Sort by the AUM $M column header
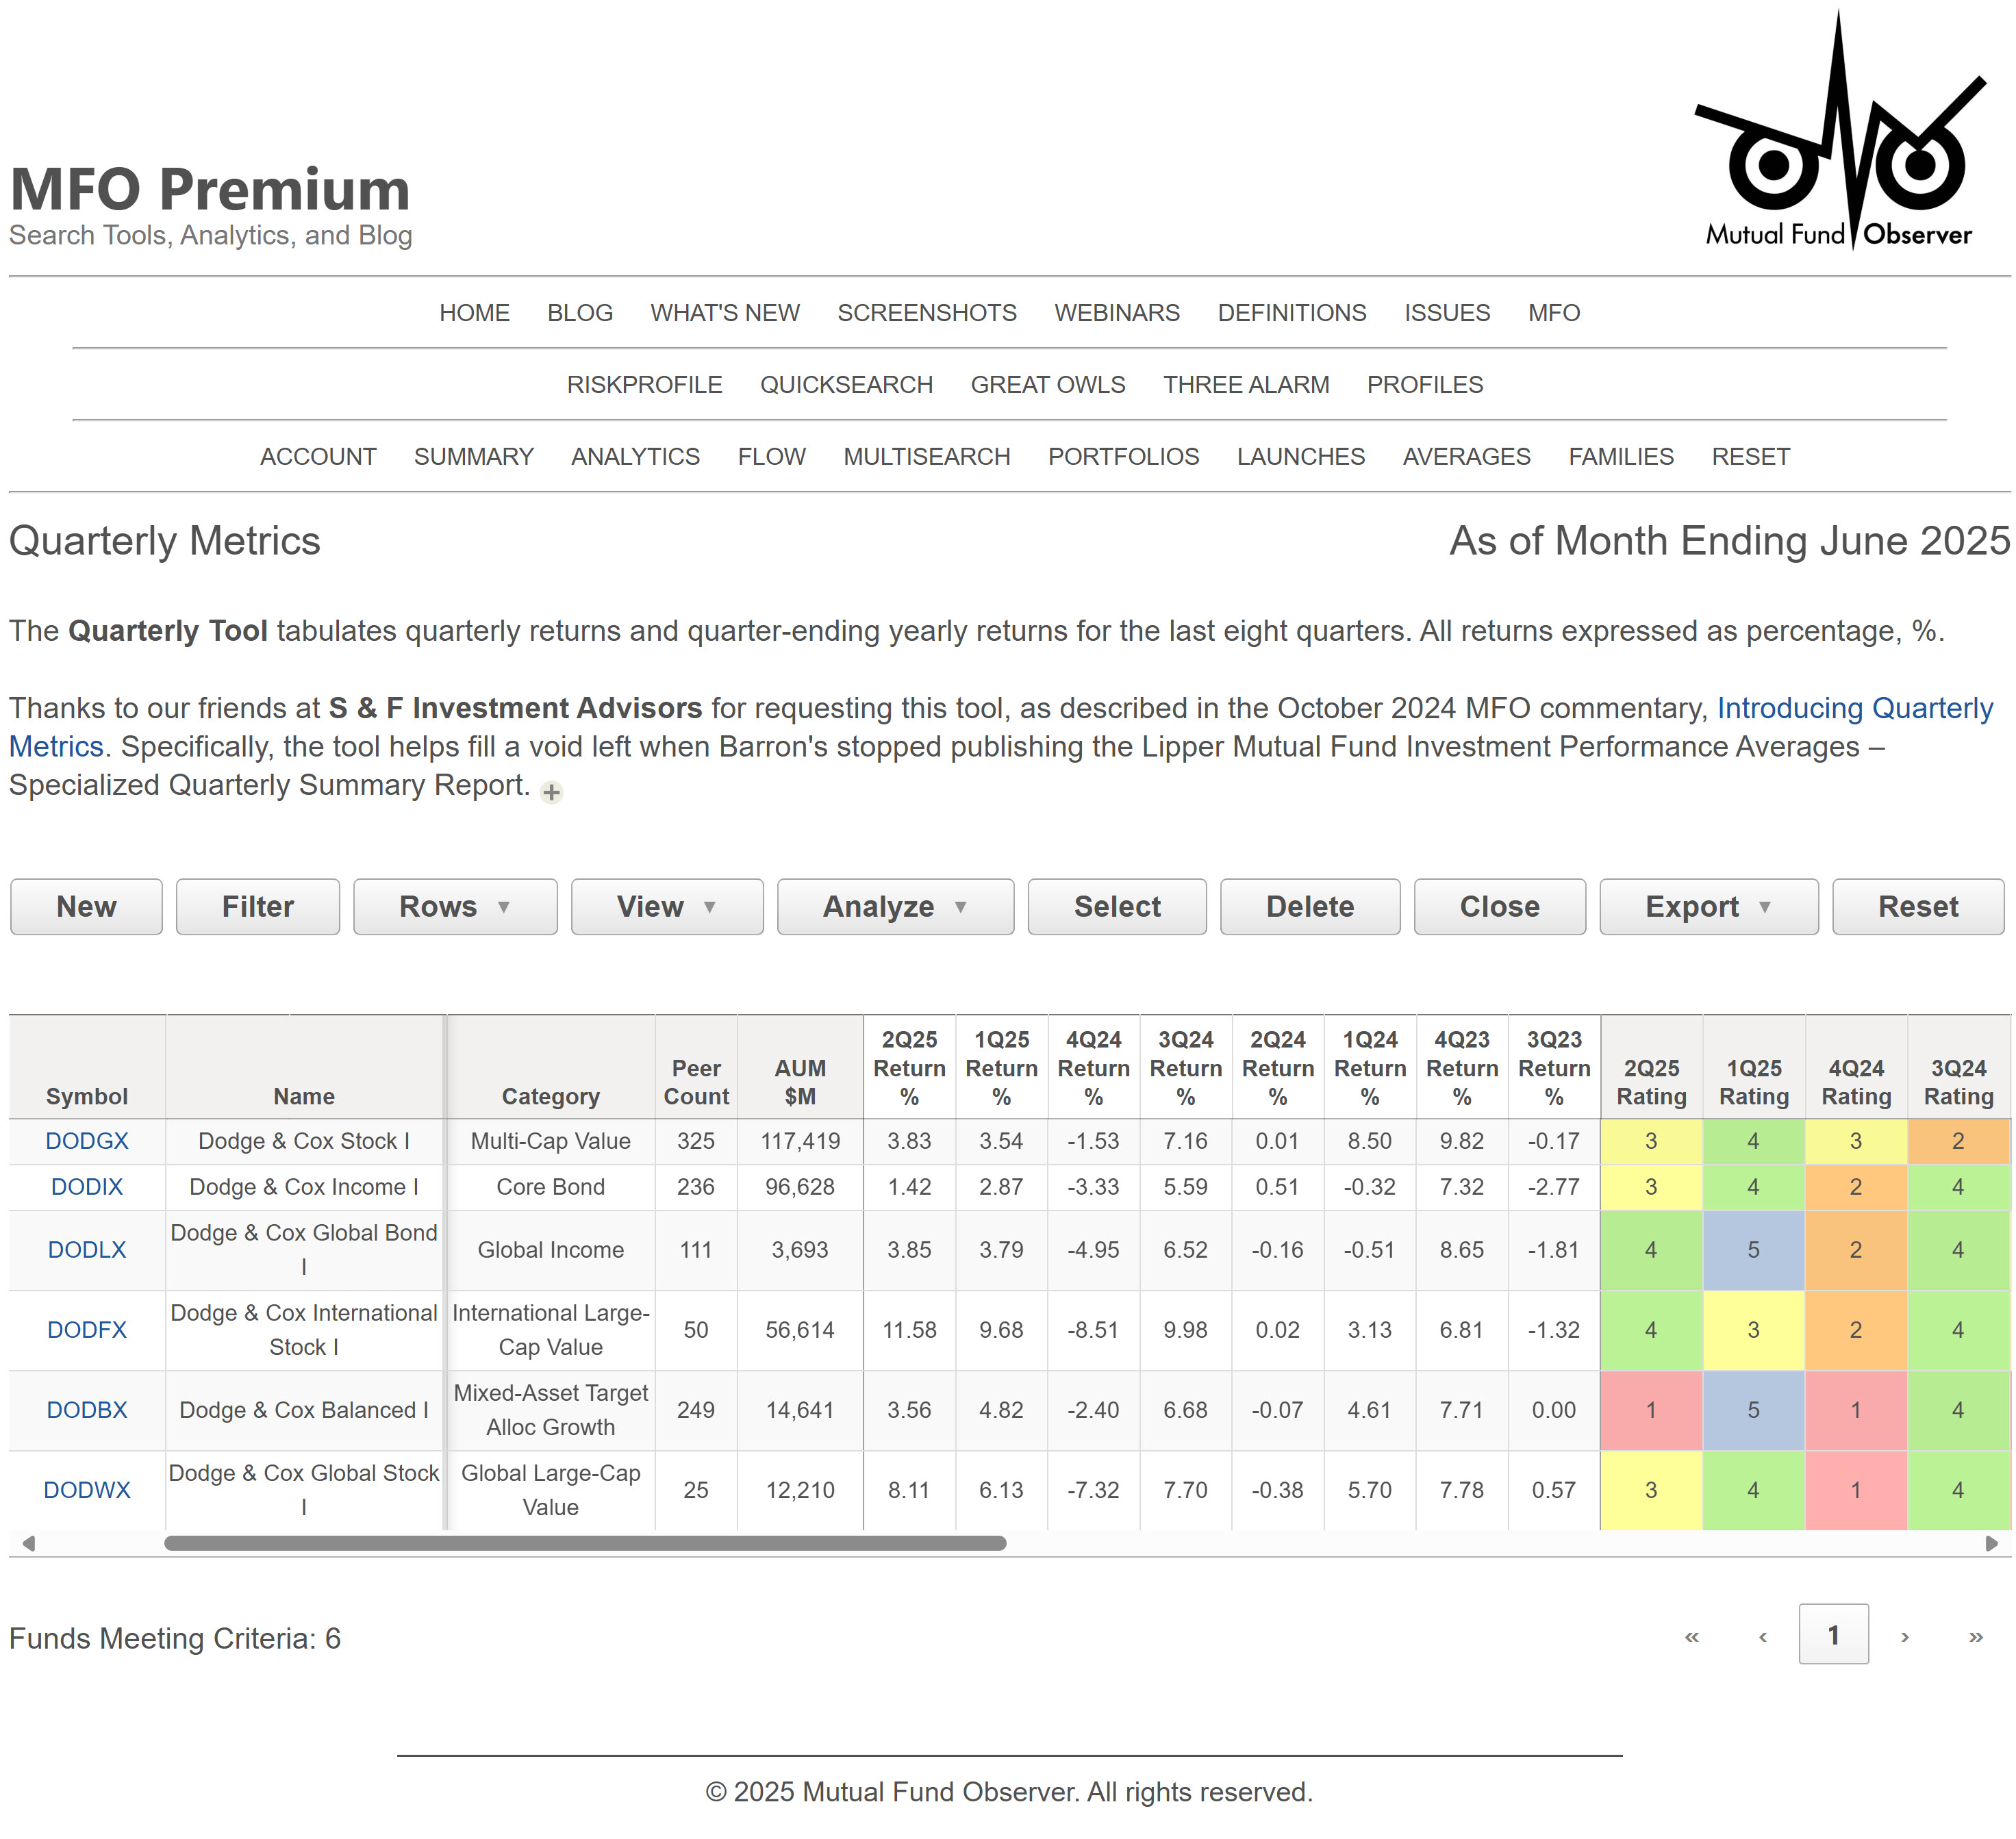This screenshot has height=1839, width=2016. [800, 1082]
